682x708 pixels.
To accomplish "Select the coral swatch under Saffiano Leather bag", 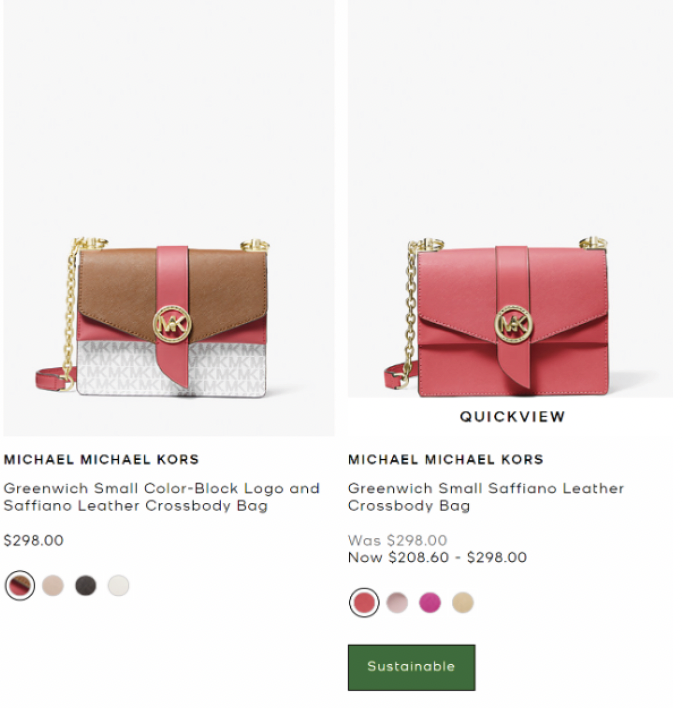I will [x=364, y=603].
